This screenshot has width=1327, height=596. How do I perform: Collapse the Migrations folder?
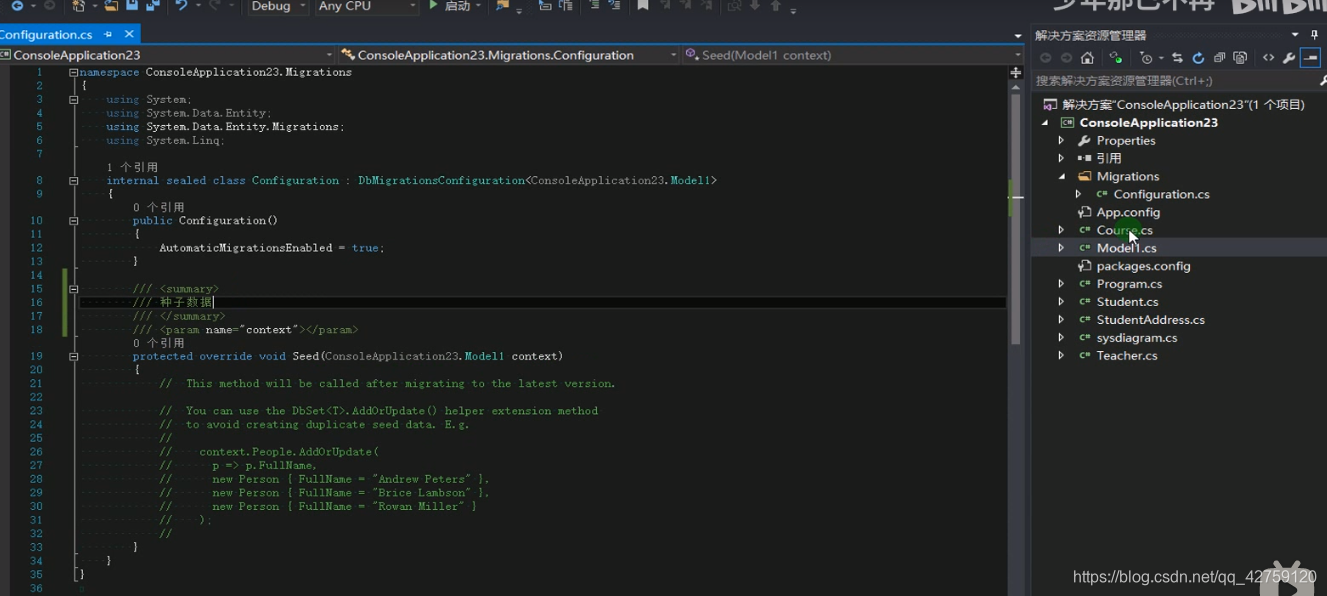[1061, 177]
